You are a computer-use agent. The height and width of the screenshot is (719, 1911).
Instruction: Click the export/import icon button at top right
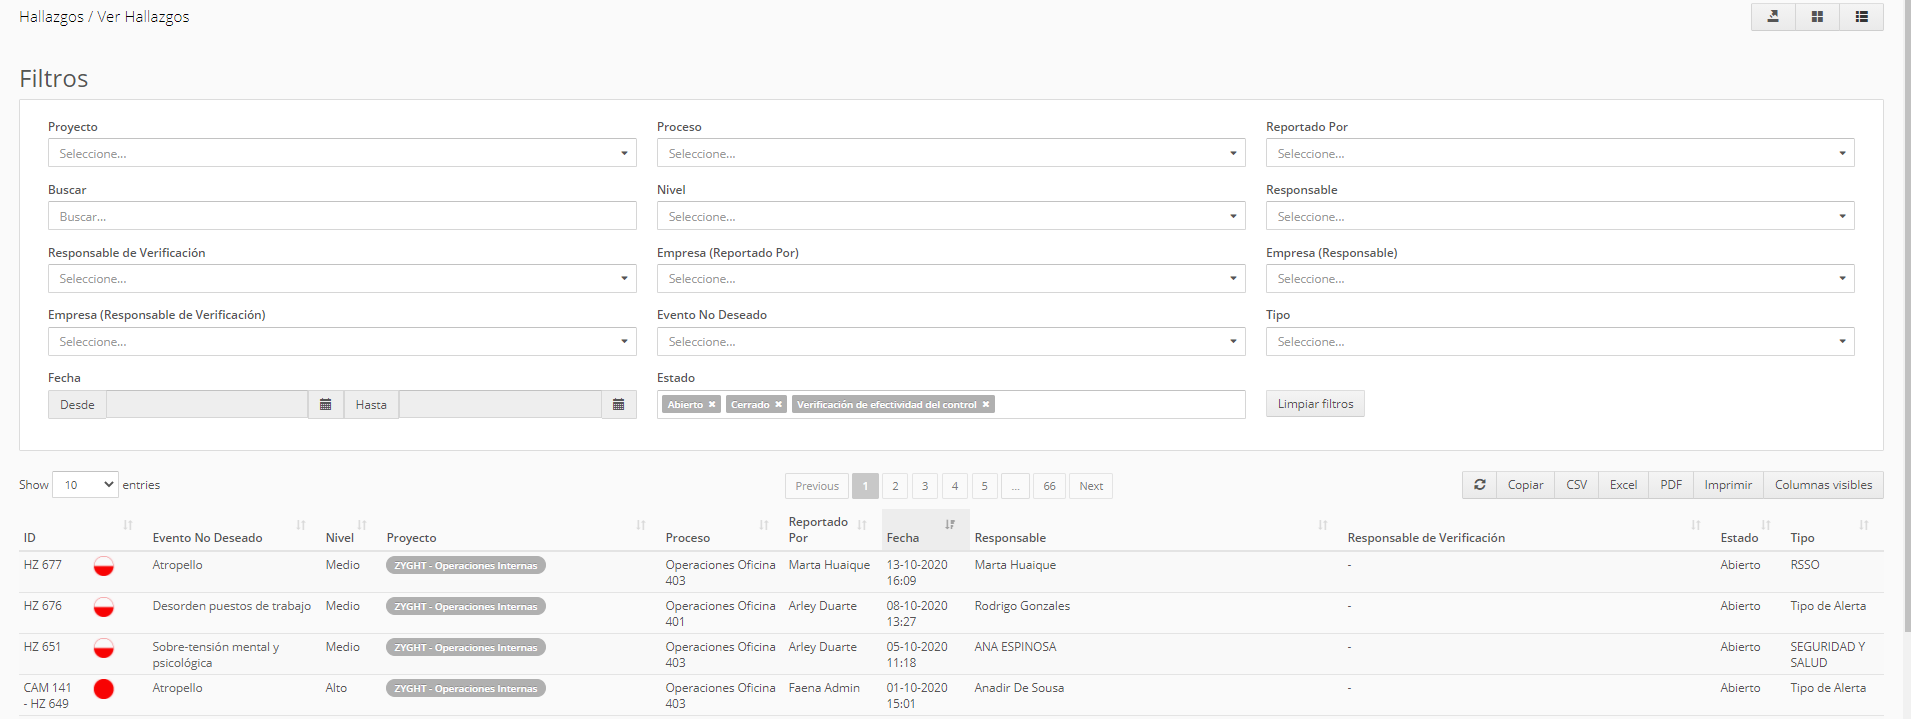(1773, 17)
